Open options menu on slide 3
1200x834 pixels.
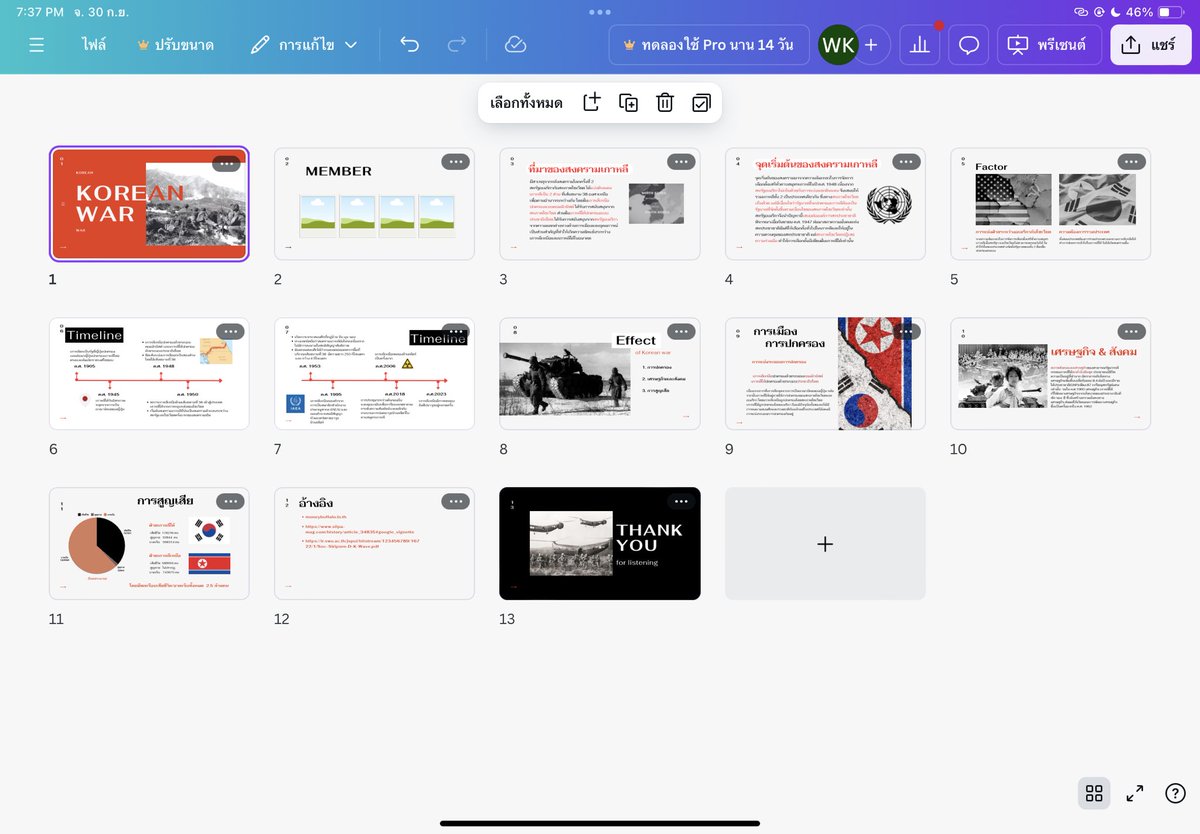[681, 162]
